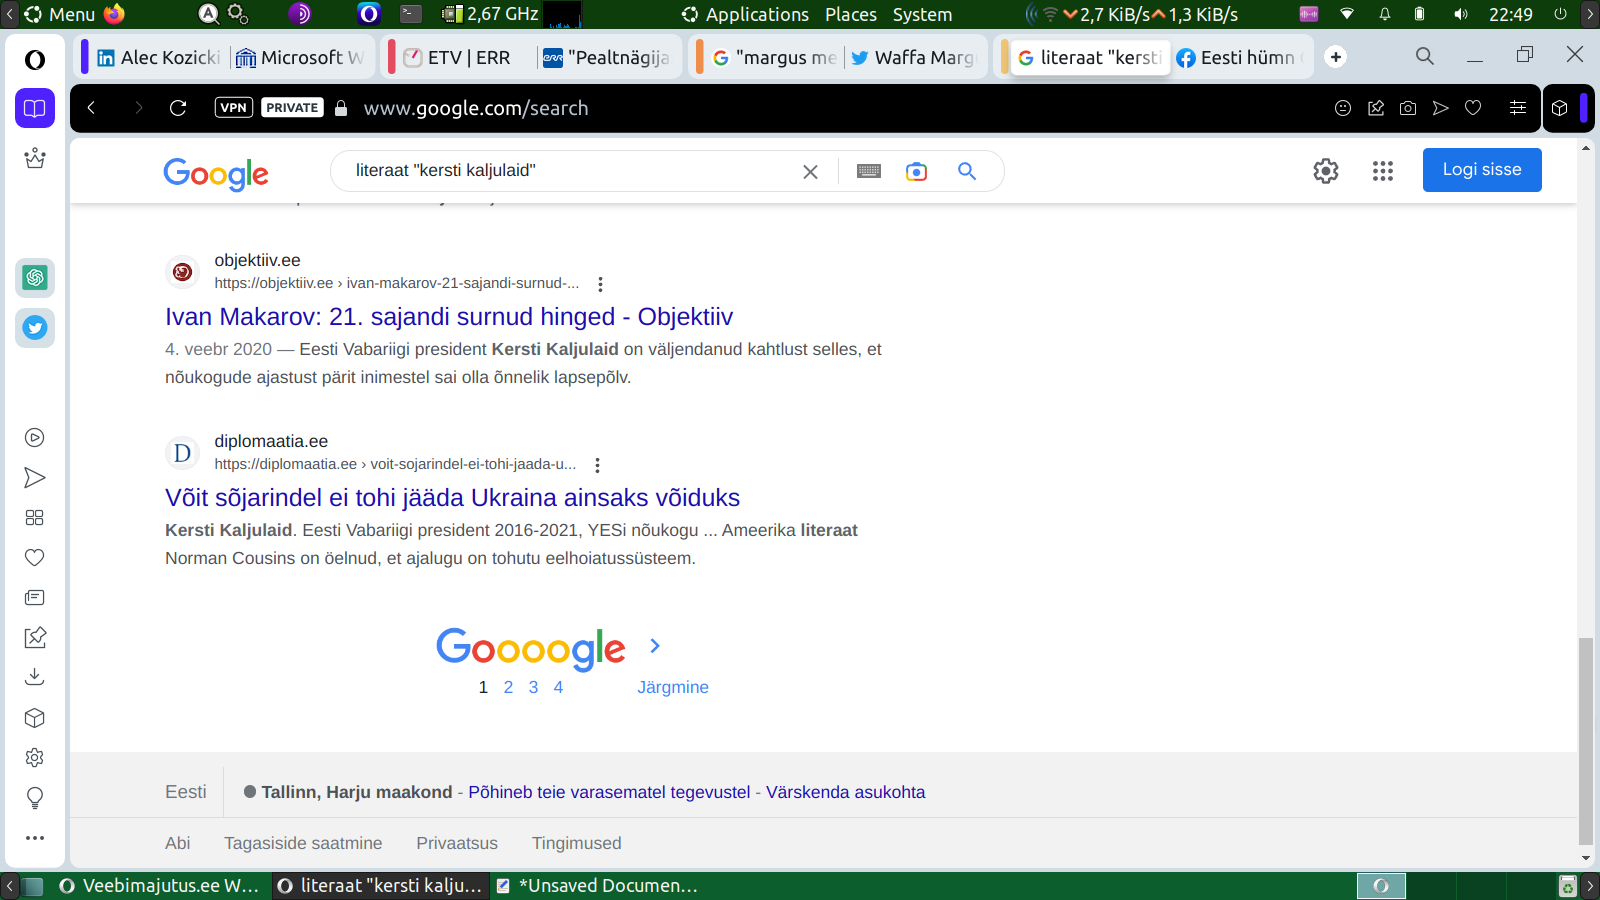The height and width of the screenshot is (900, 1600).
Task: Open Personal News sidebar icon
Action: pos(35,598)
